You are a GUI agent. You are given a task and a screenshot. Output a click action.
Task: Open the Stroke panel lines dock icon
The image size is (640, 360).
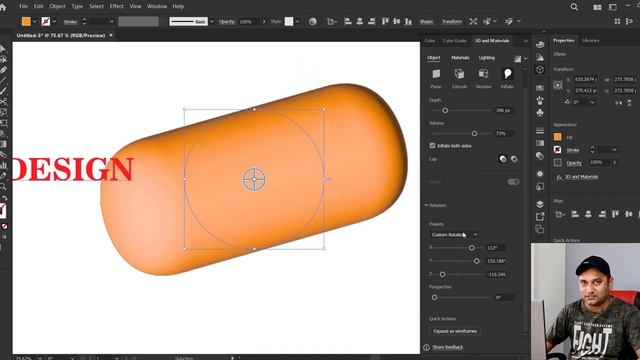pos(540,131)
